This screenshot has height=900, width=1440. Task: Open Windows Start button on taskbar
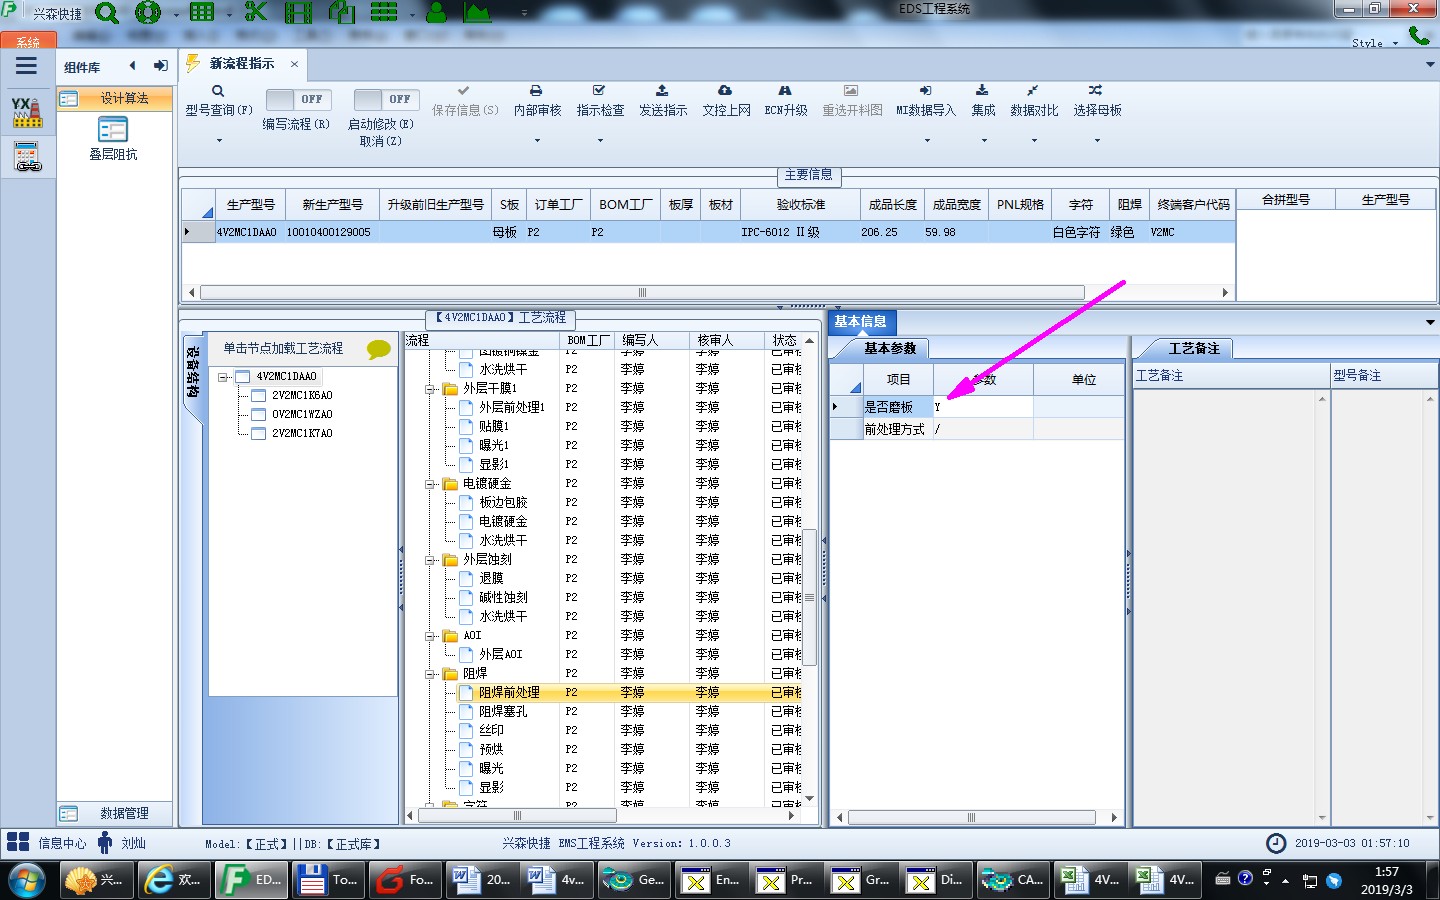(25, 880)
